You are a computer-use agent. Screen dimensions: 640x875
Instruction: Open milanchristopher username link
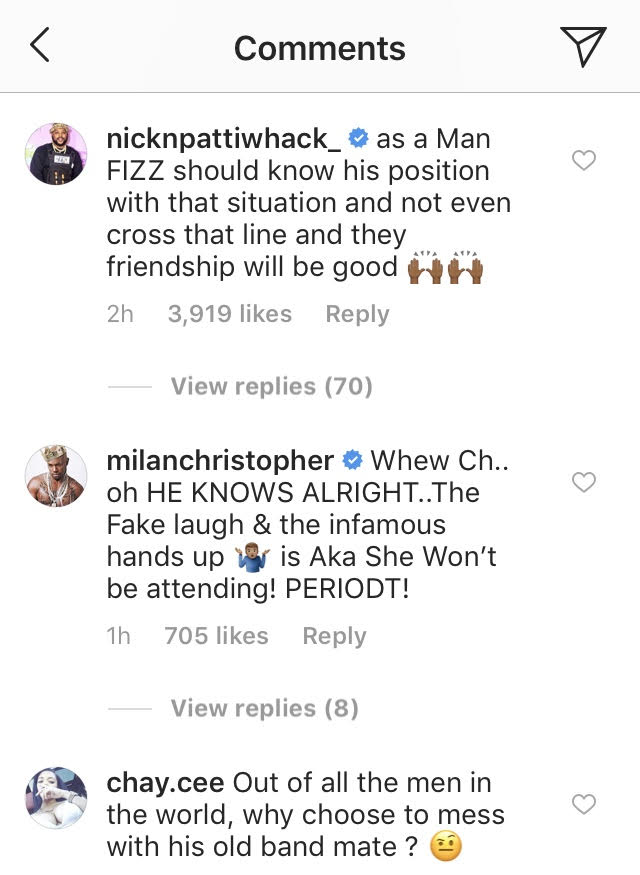tap(220, 461)
